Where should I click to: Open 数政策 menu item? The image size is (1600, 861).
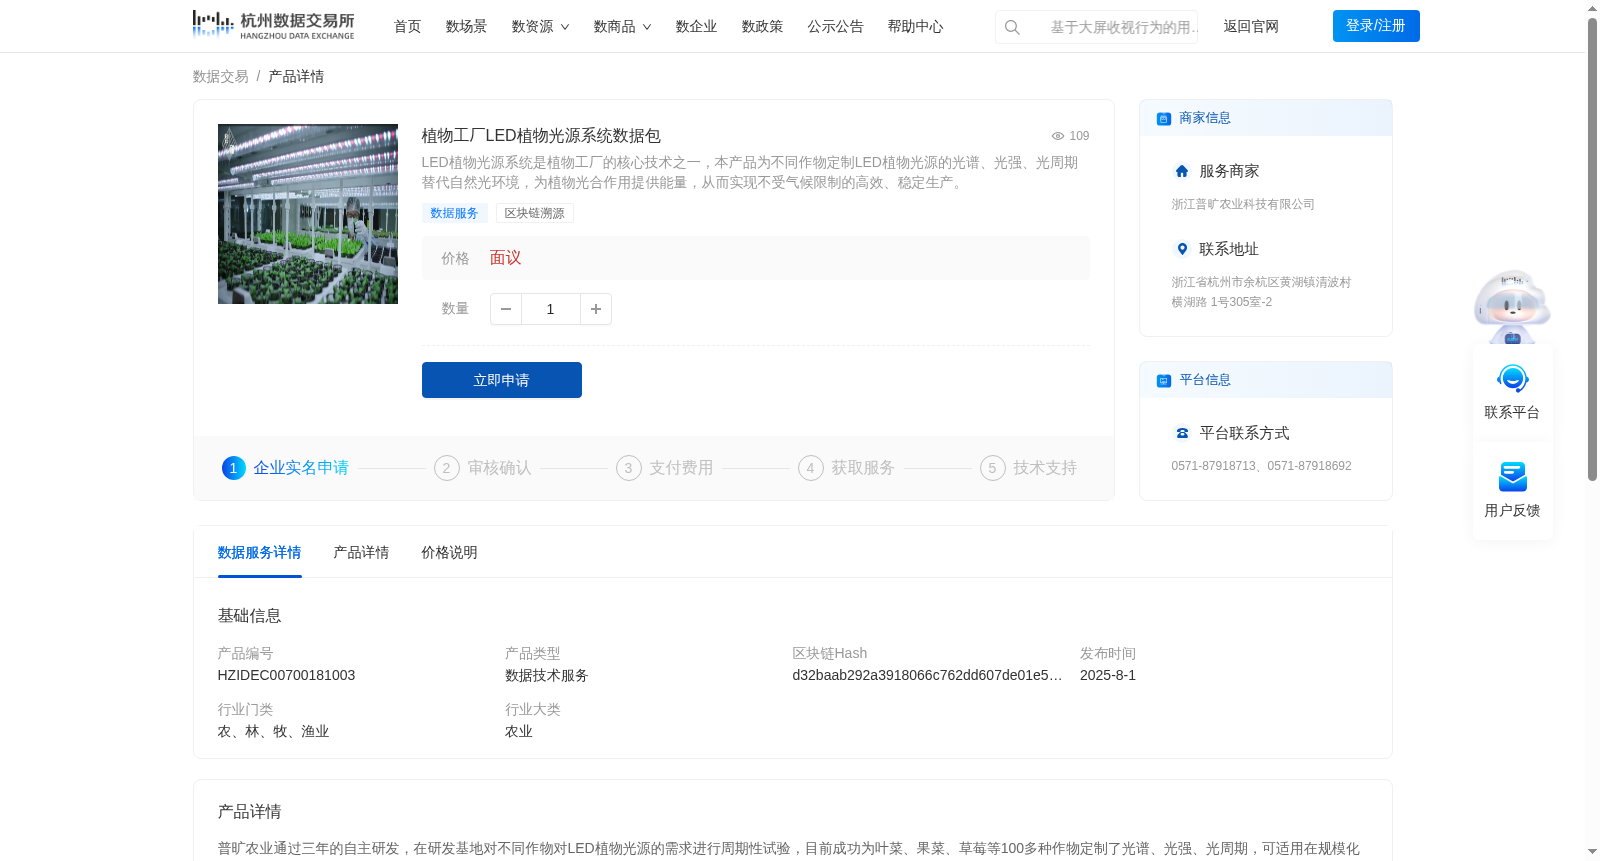(762, 27)
